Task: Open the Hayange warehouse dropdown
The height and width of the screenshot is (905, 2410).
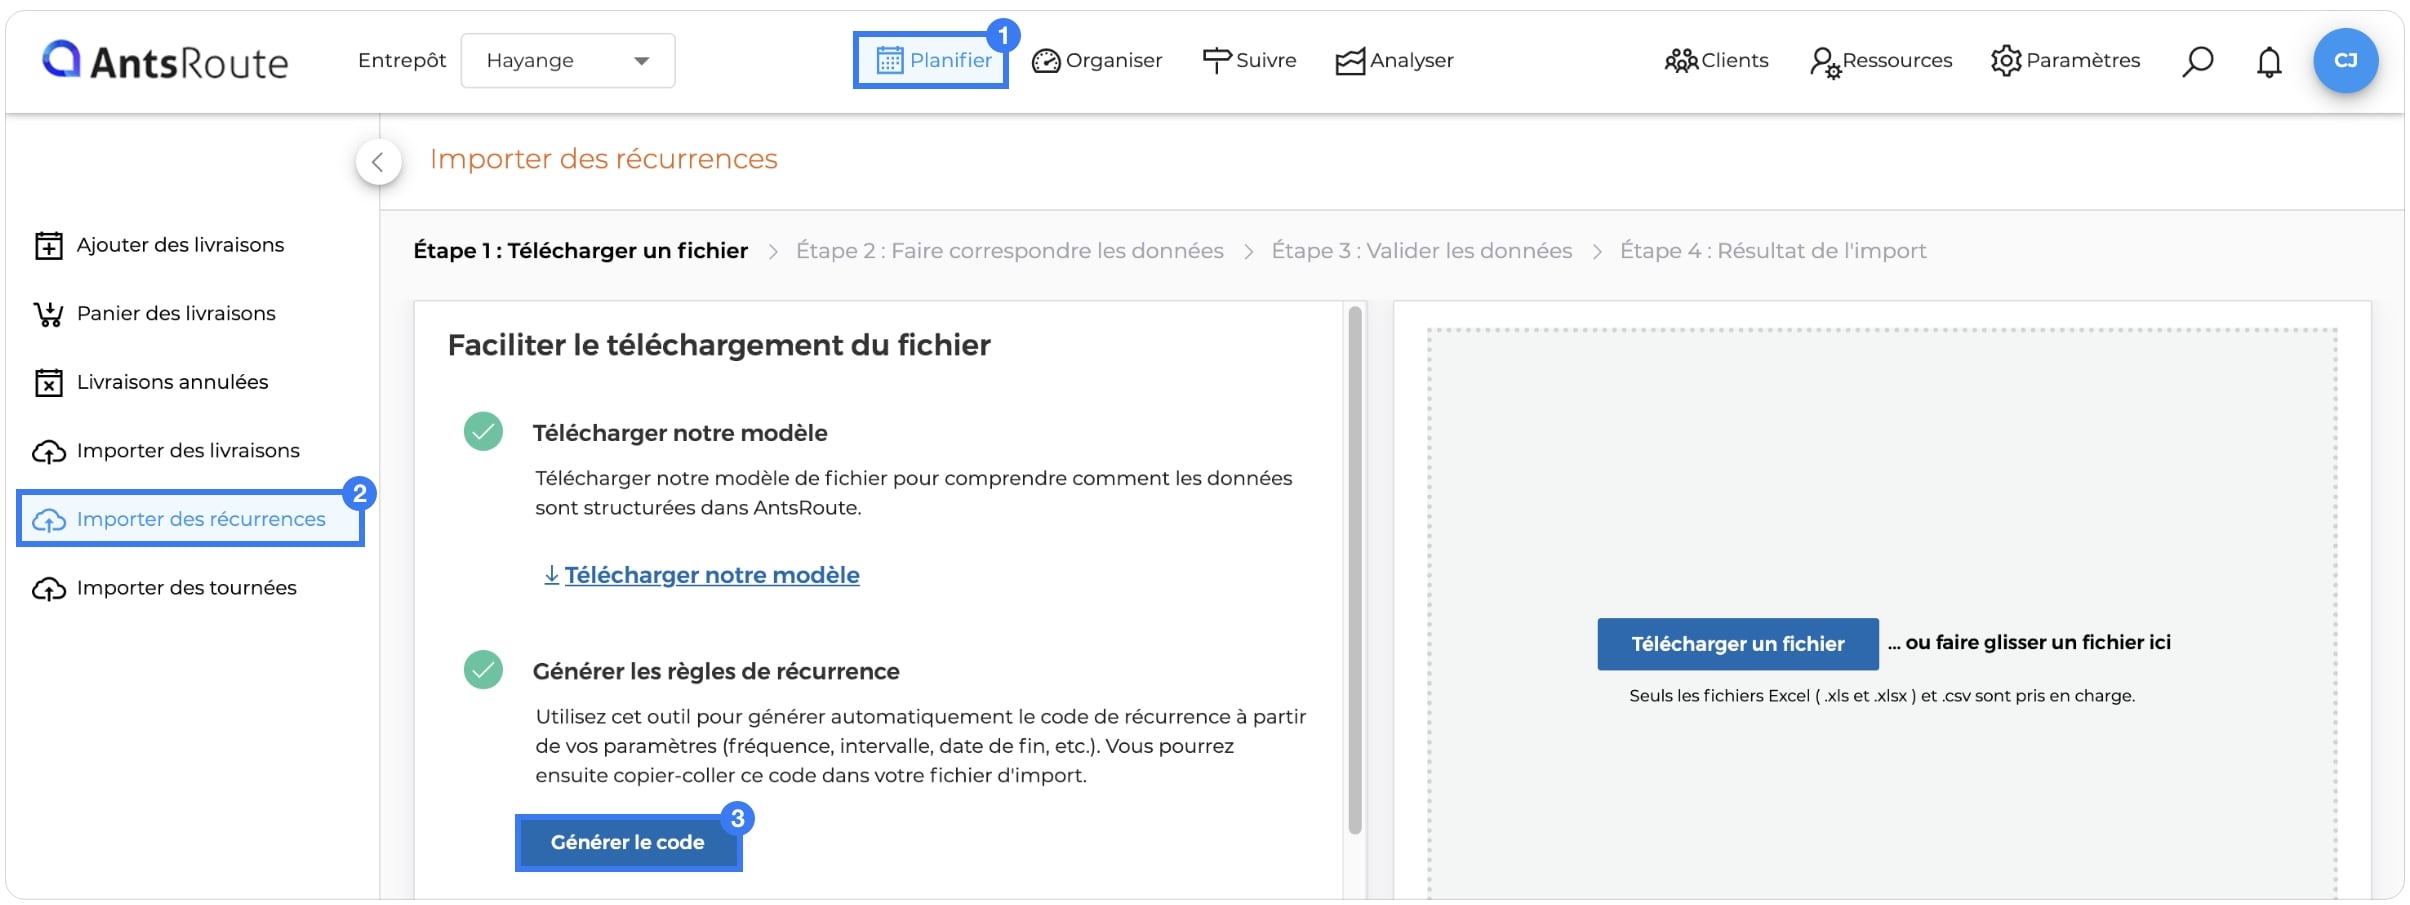Action: coord(568,61)
